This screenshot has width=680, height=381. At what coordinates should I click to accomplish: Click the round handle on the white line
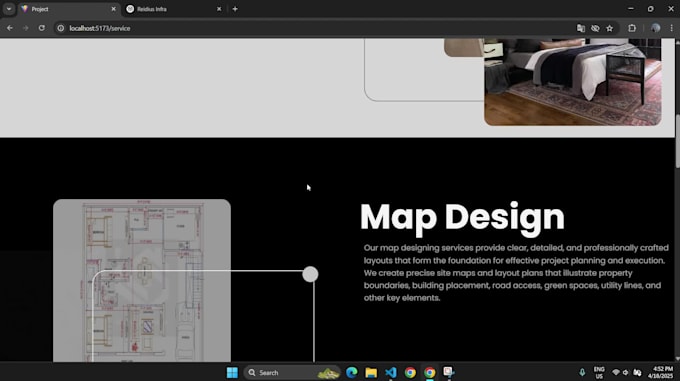tap(310, 274)
